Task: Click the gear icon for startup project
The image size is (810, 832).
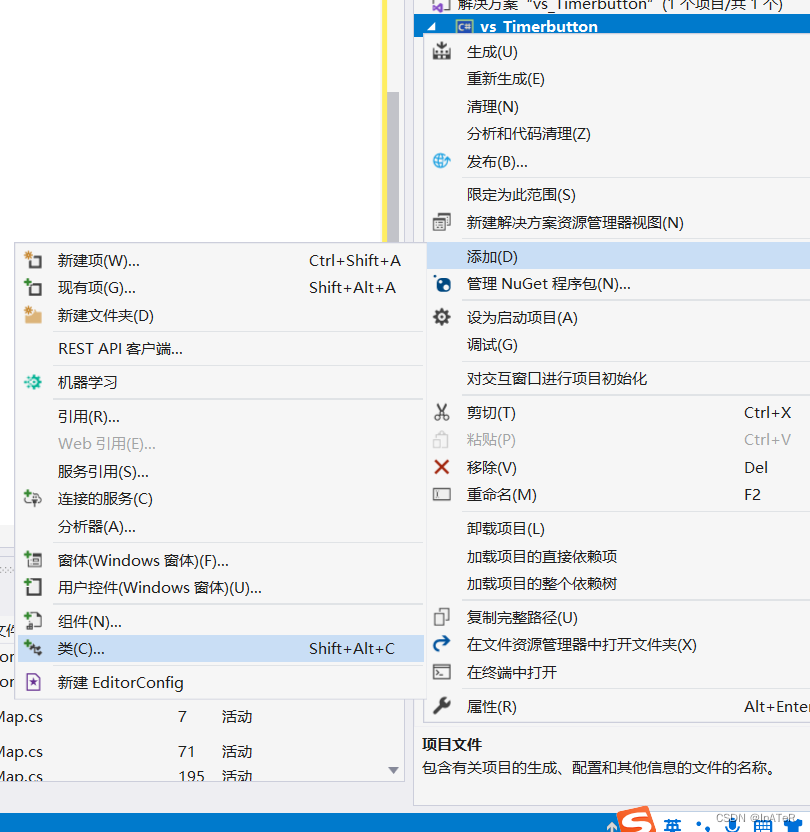Action: tap(441, 317)
